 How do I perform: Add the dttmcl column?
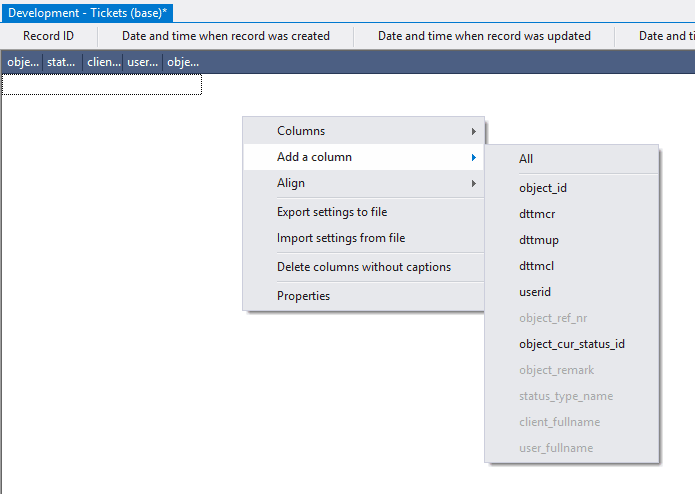pyautogui.click(x=536, y=266)
